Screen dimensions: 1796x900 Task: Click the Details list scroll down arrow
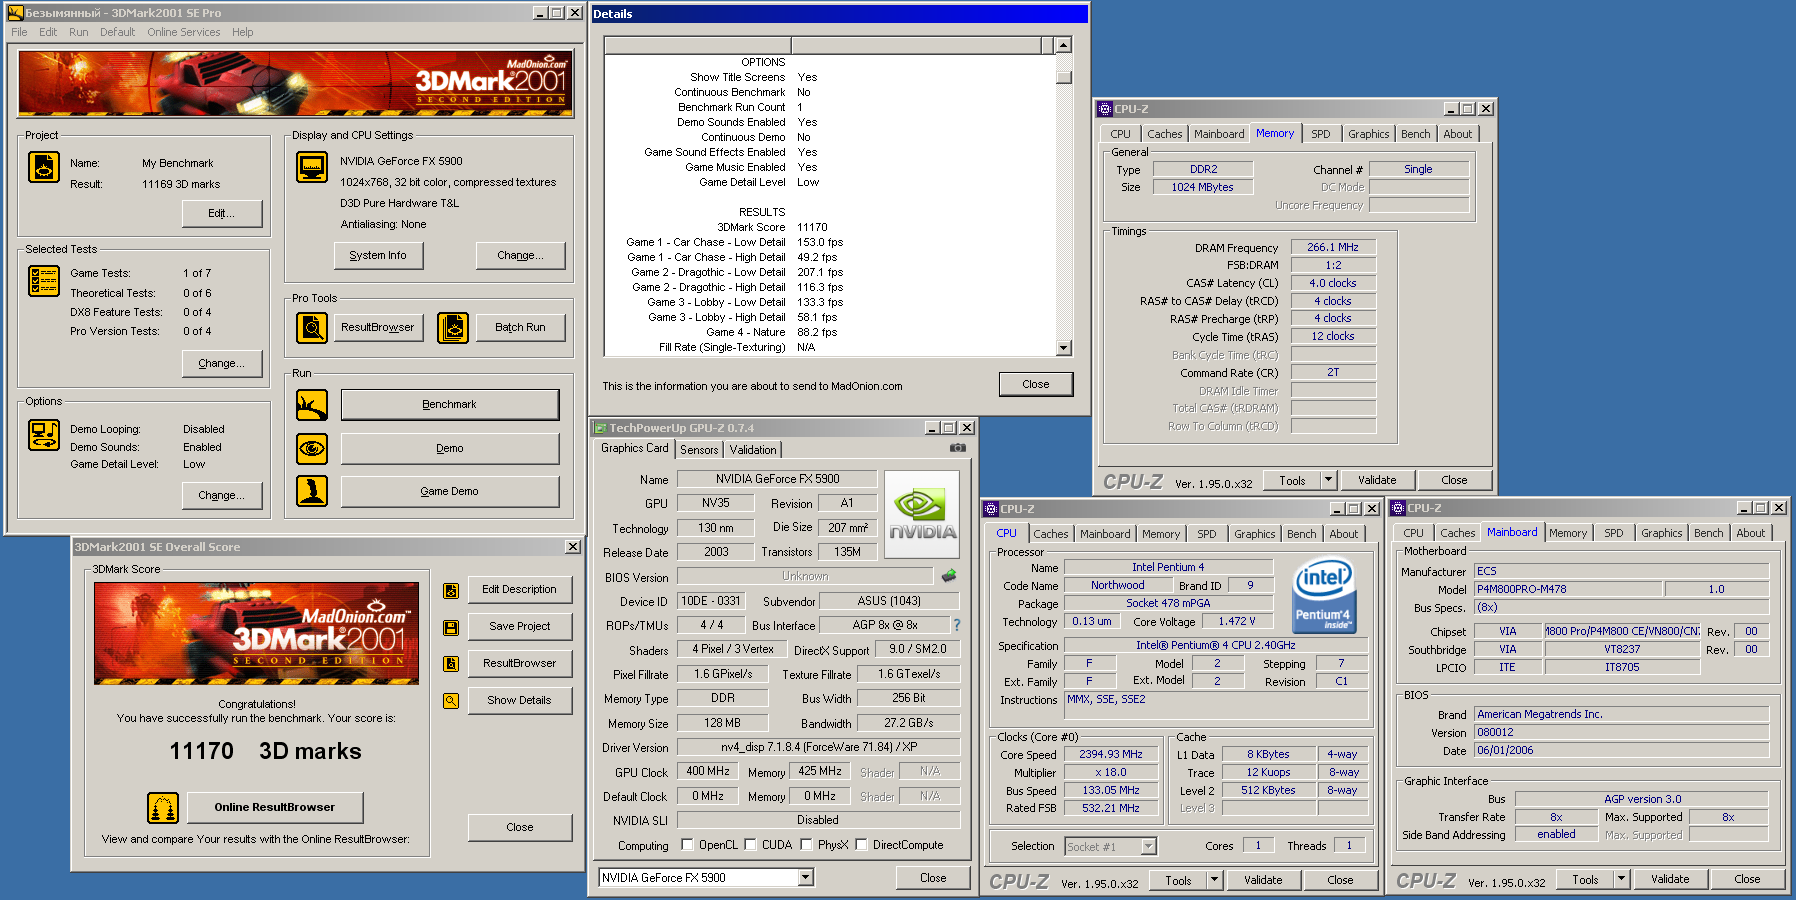tap(1064, 348)
